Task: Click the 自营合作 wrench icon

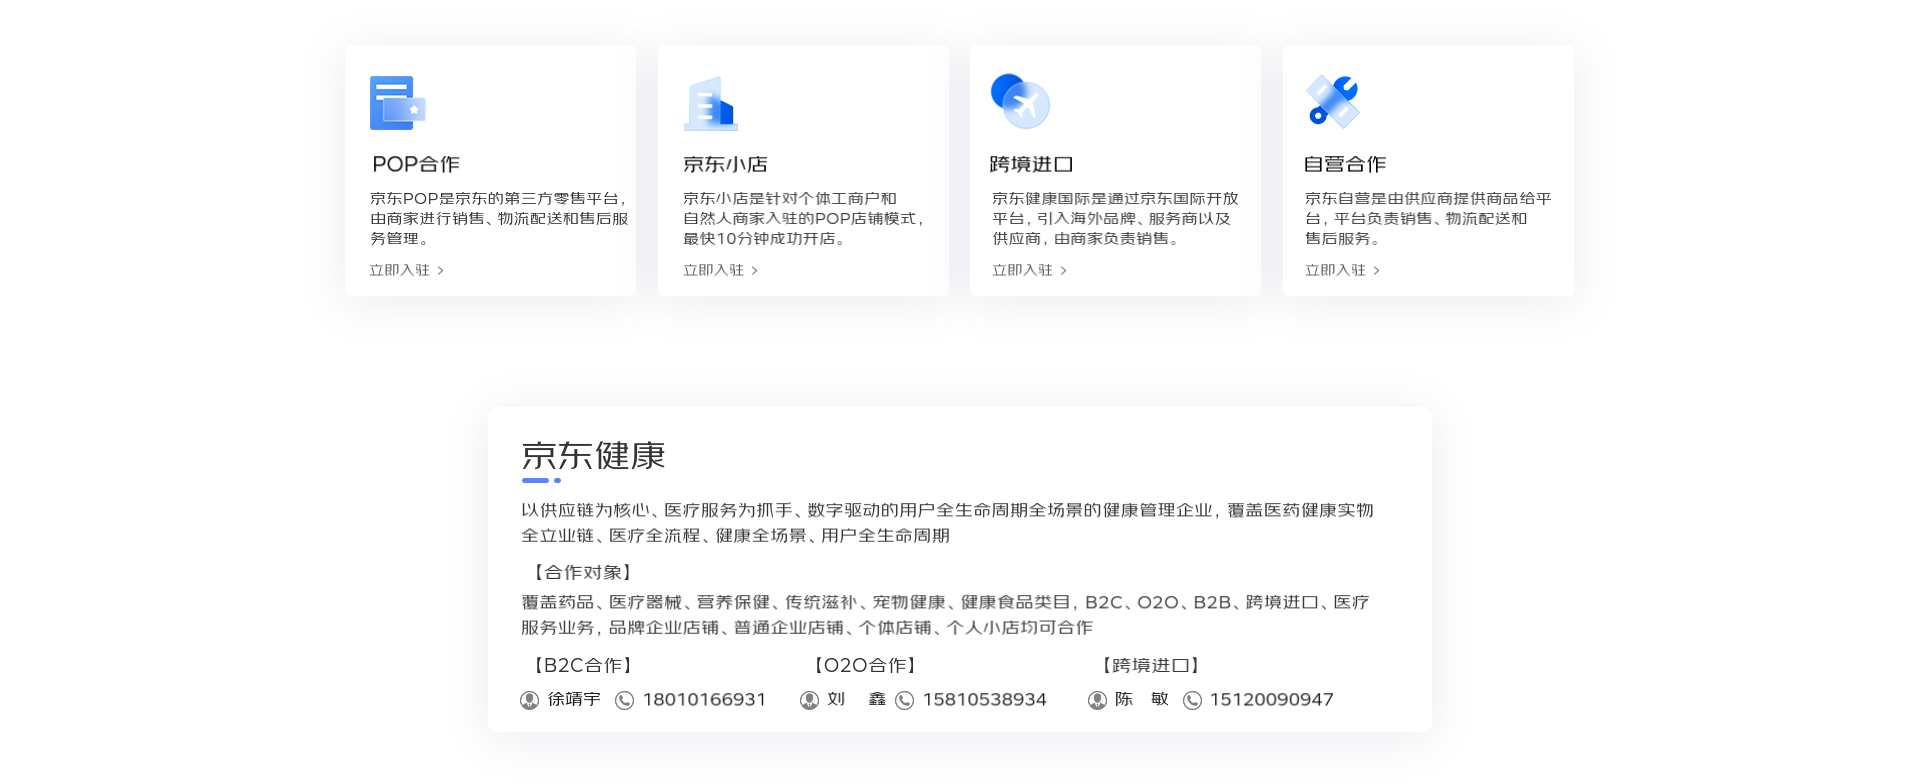Action: [1333, 101]
